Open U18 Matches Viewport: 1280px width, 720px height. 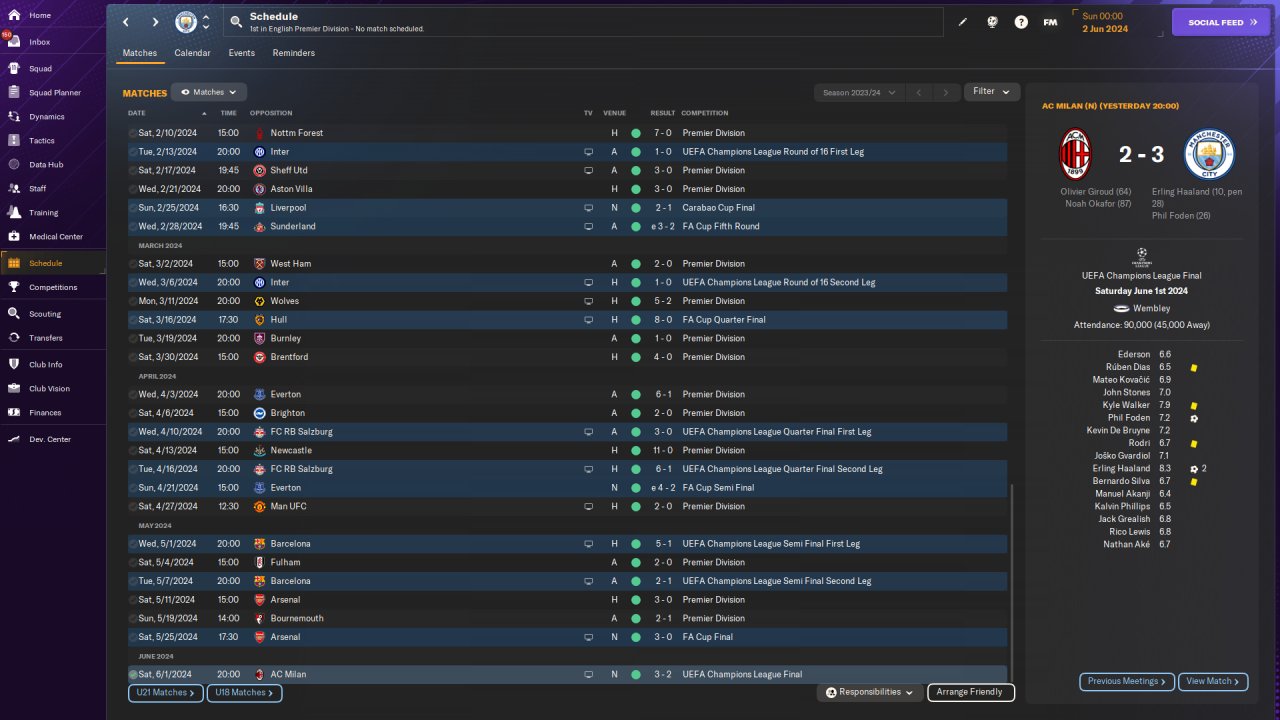(244, 693)
